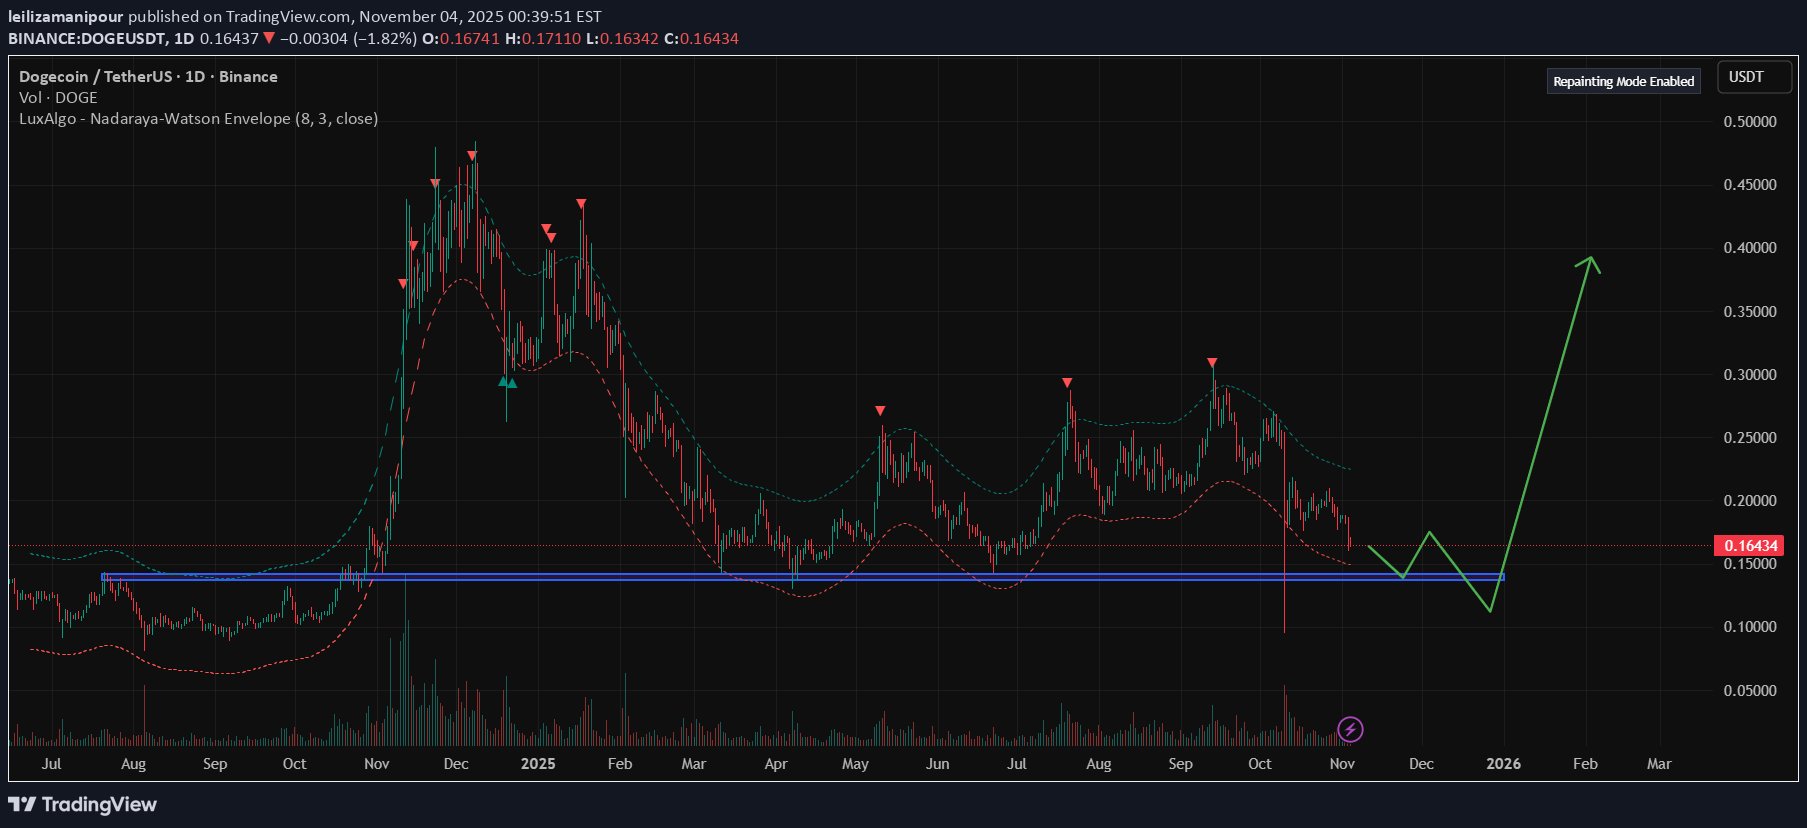Open the USDT currency selector
Image resolution: width=1807 pixels, height=828 pixels.
(x=1753, y=77)
